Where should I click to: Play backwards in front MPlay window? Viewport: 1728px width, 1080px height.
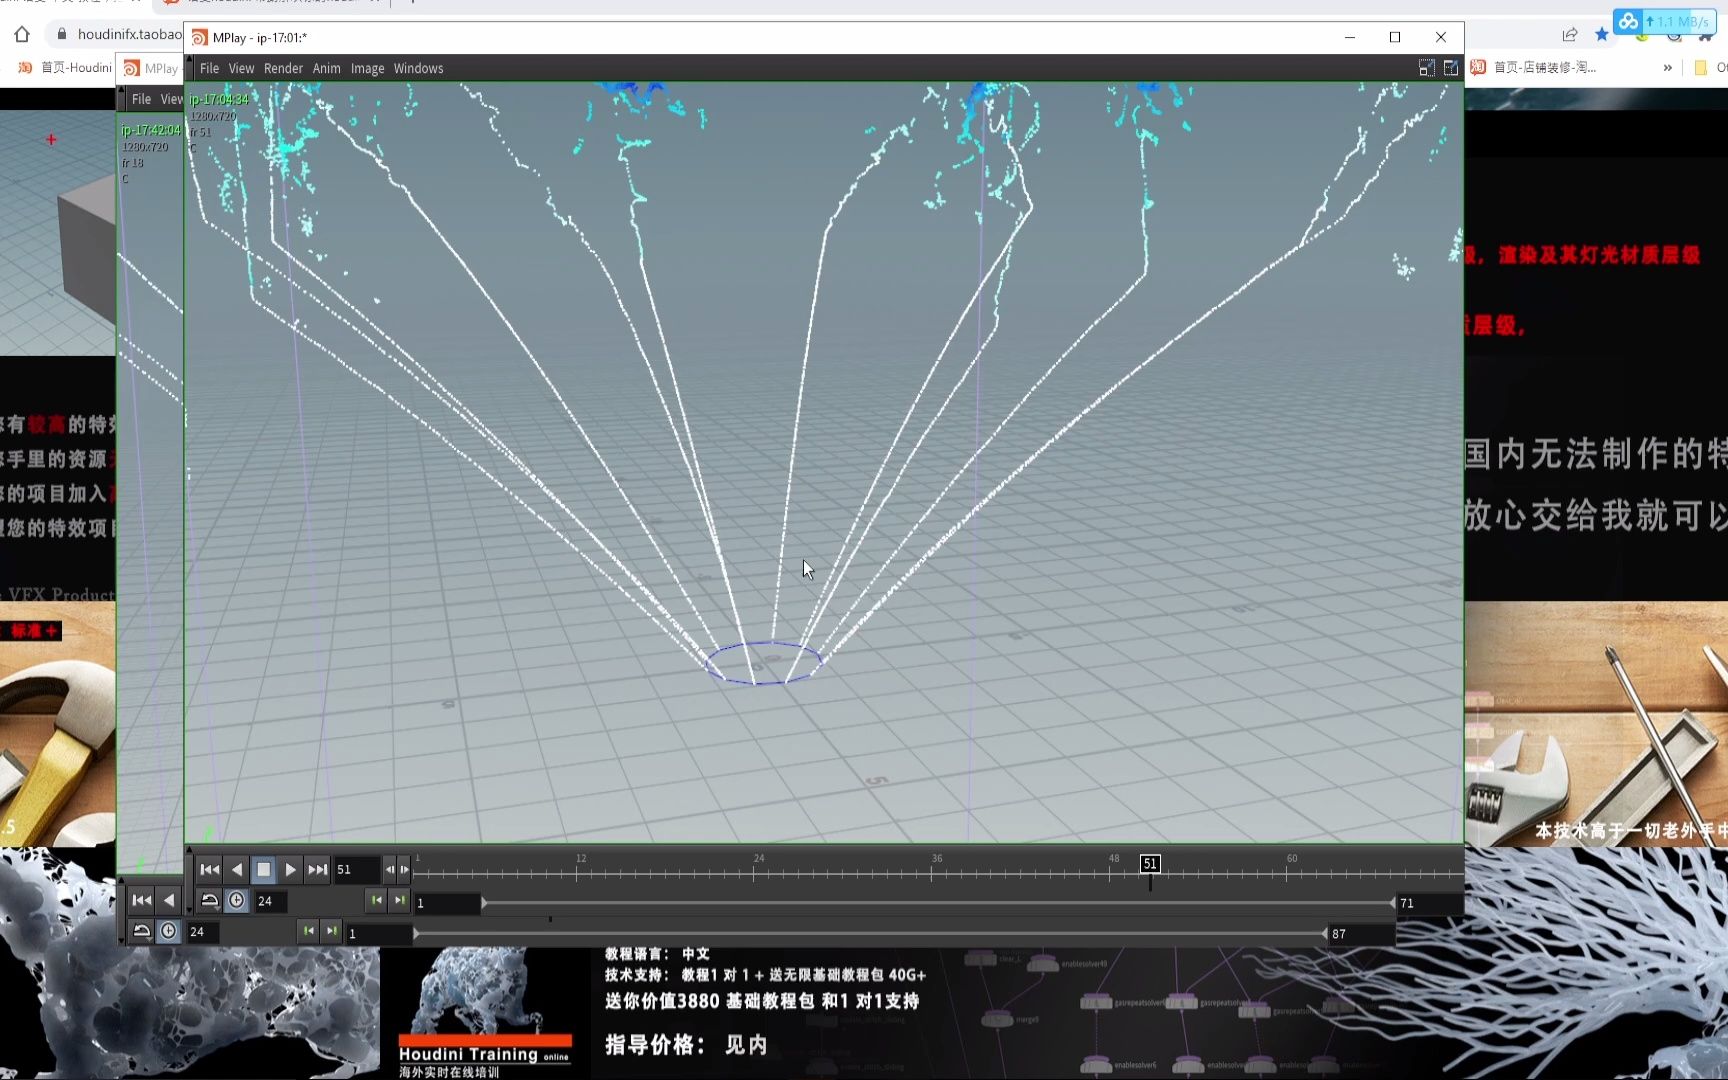[237, 869]
